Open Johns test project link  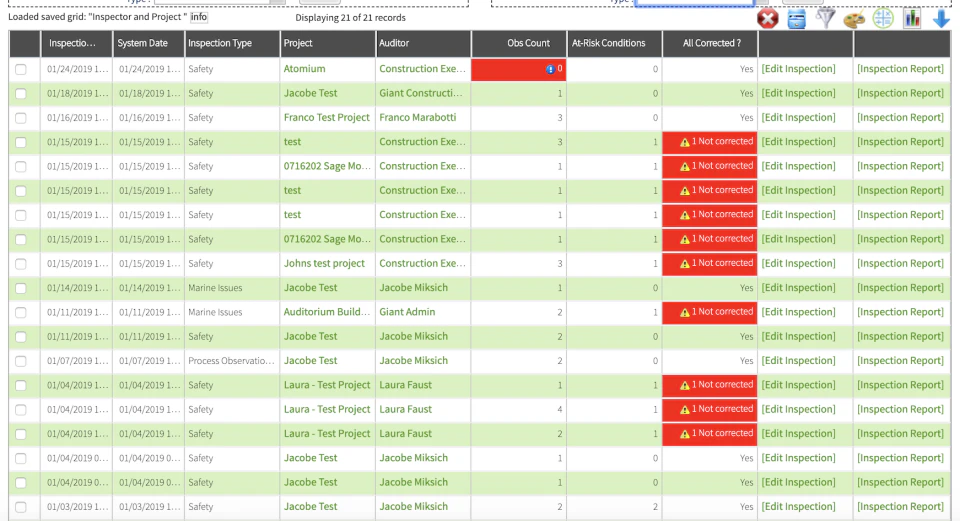coord(324,263)
